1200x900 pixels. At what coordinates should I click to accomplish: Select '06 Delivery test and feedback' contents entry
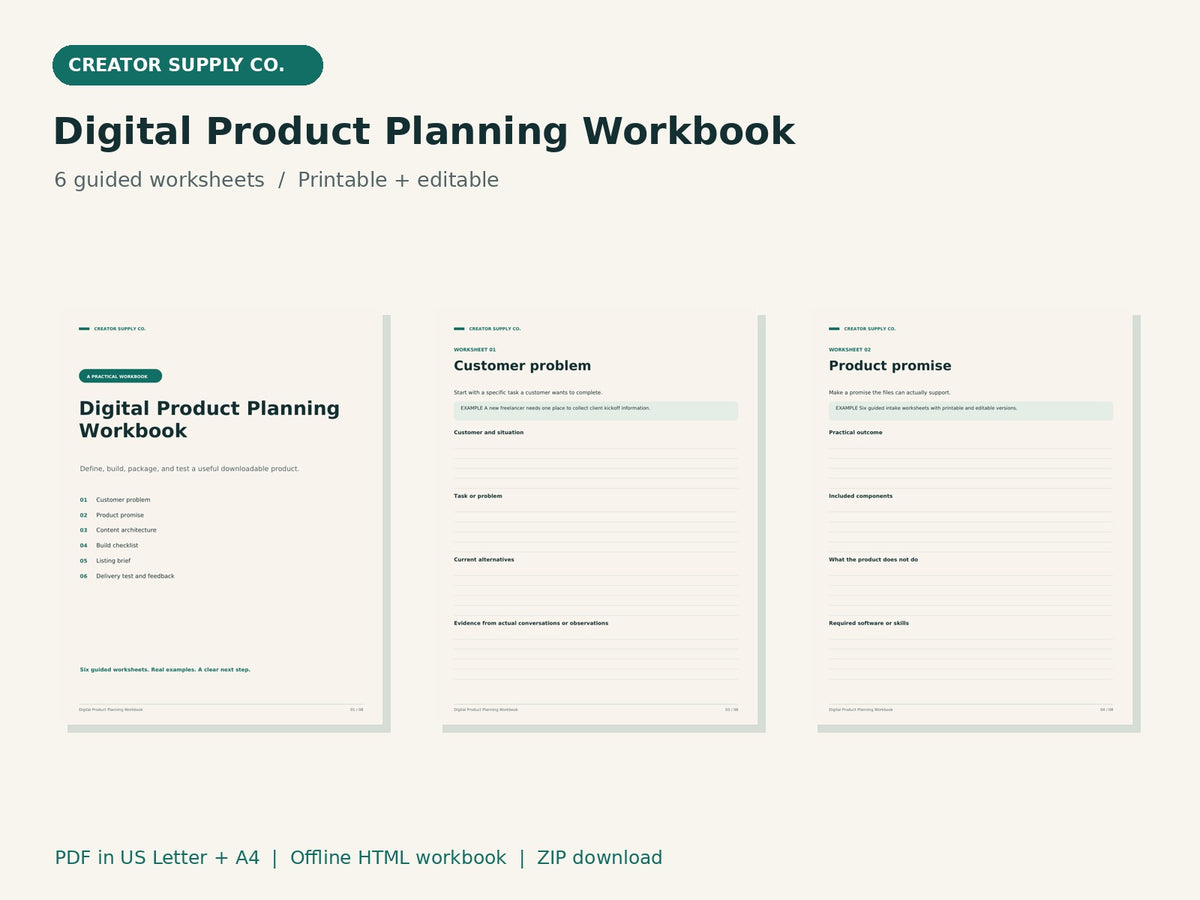pyautogui.click(x=127, y=576)
